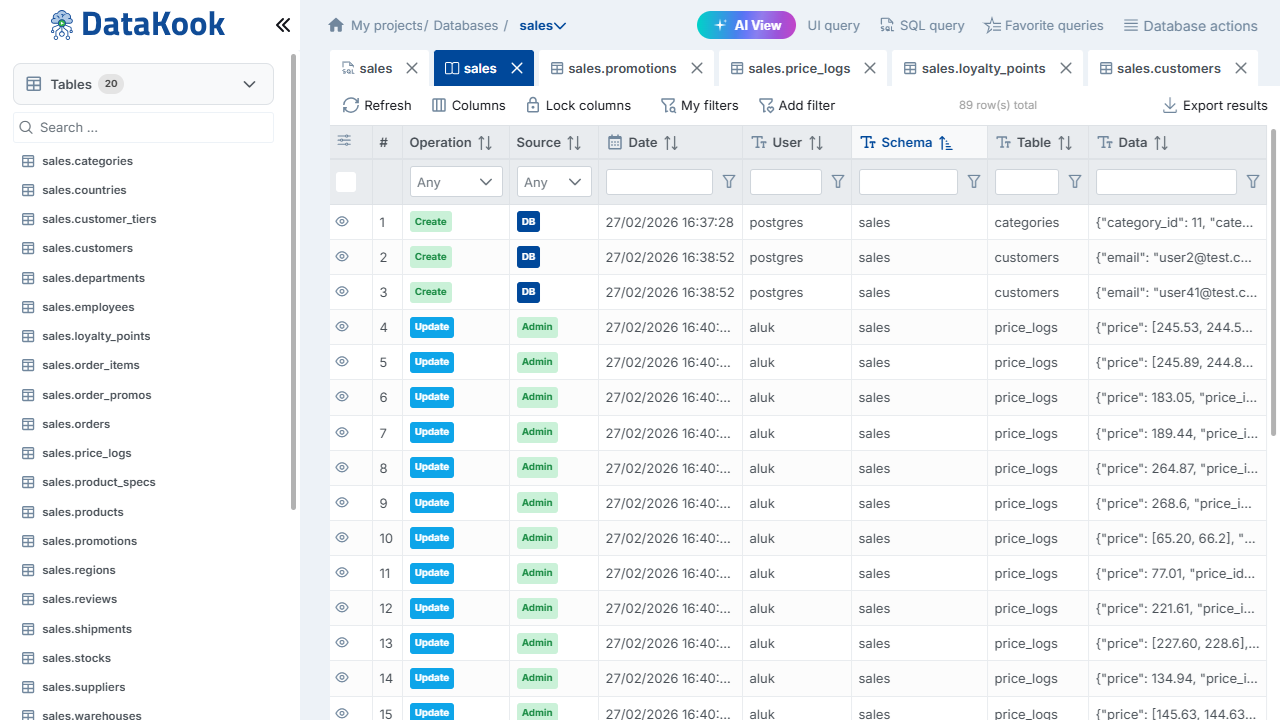
Task: Focus the table Search field
Action: coord(143,127)
